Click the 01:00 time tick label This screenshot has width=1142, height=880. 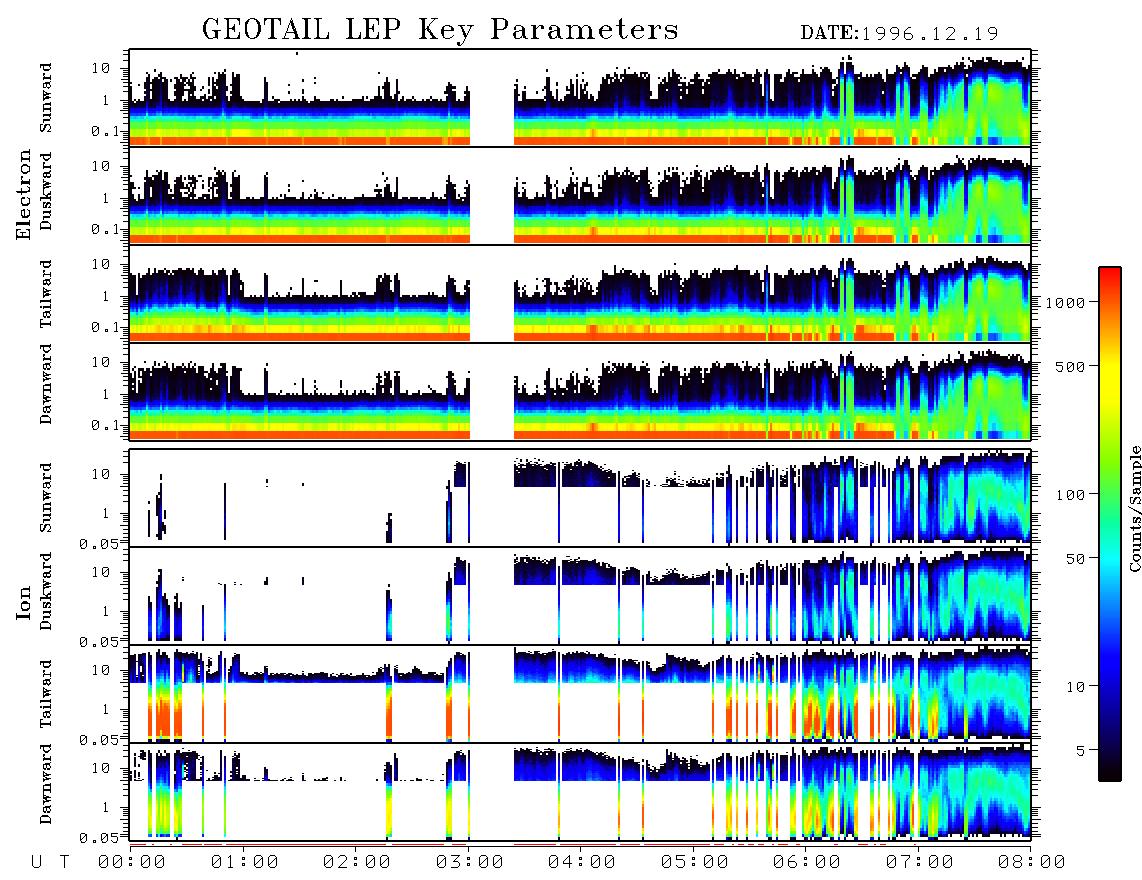pos(244,863)
